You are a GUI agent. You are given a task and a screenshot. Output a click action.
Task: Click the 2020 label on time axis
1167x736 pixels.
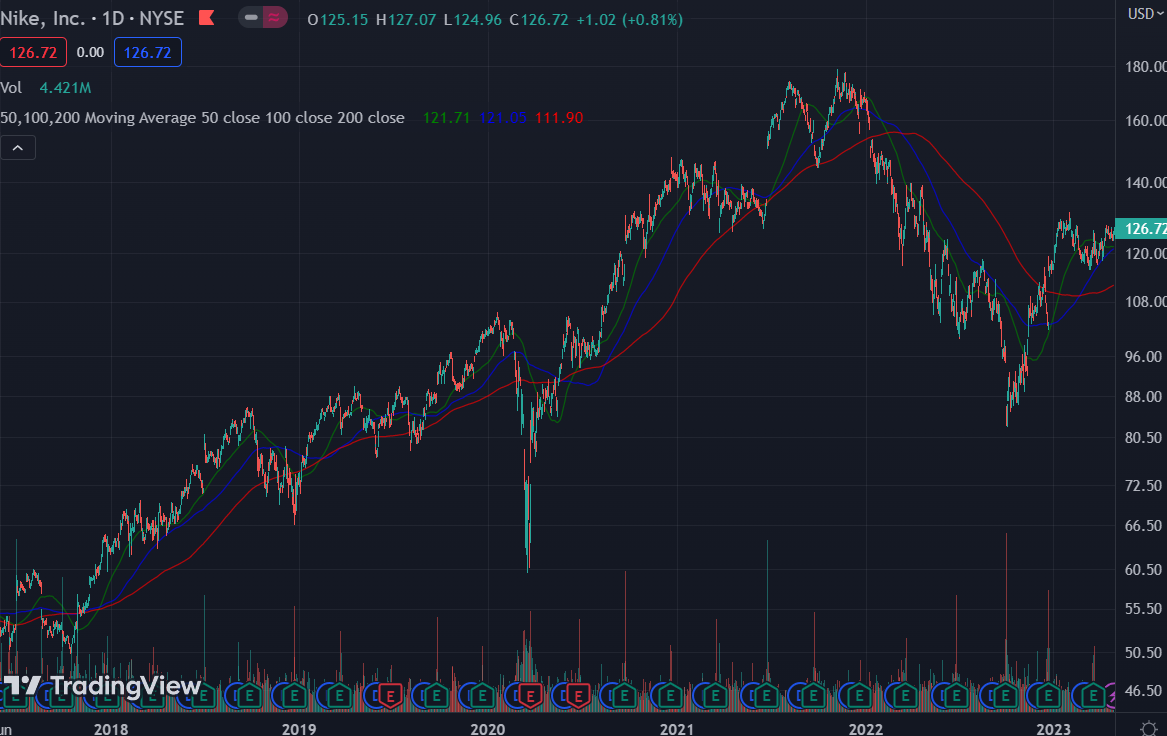tap(487, 729)
